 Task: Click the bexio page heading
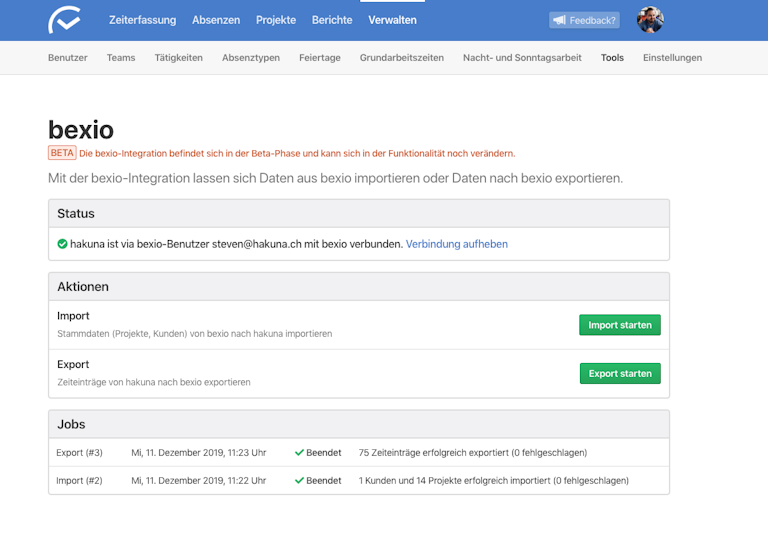click(81, 130)
